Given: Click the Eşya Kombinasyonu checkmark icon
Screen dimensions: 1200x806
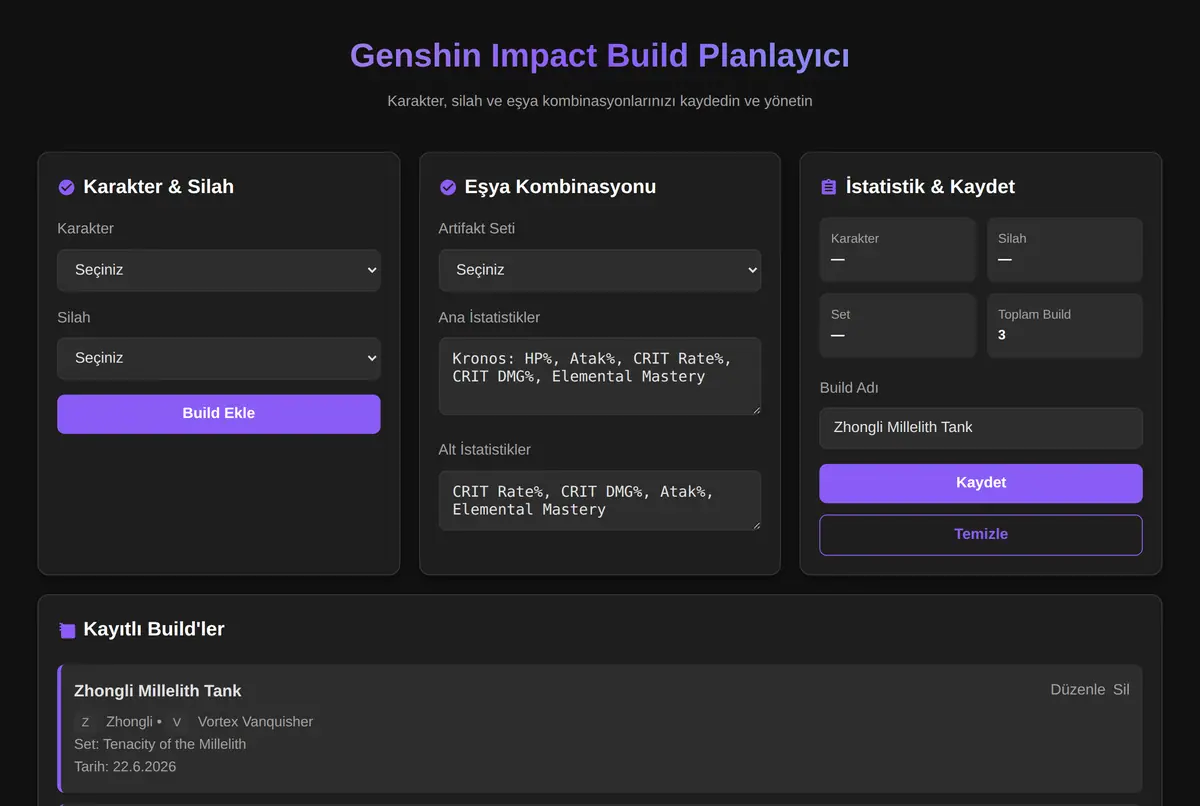Looking at the screenshot, I should (447, 187).
